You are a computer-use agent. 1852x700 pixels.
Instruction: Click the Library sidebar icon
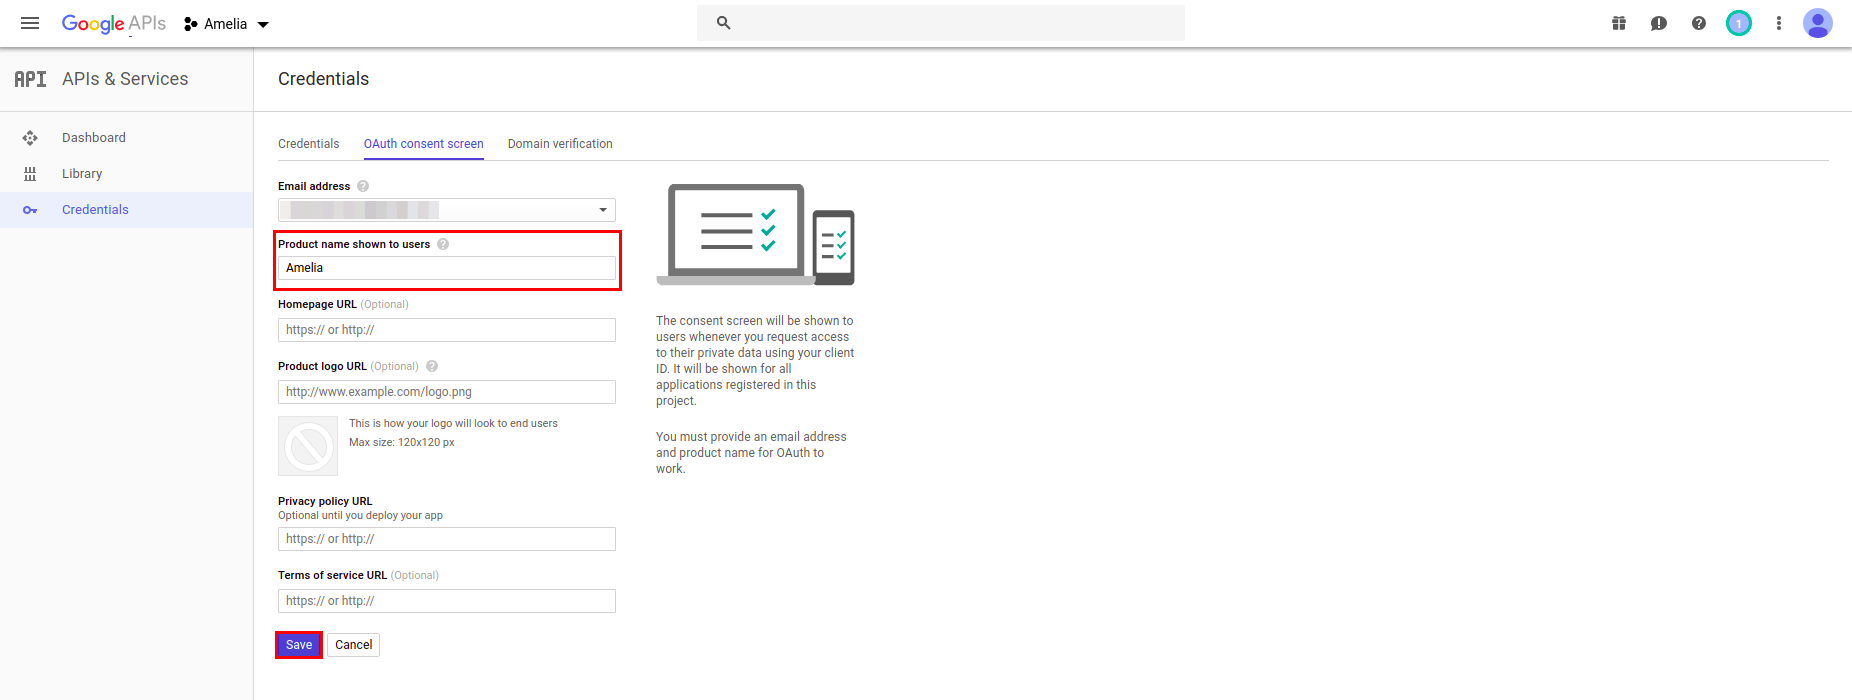pos(30,174)
